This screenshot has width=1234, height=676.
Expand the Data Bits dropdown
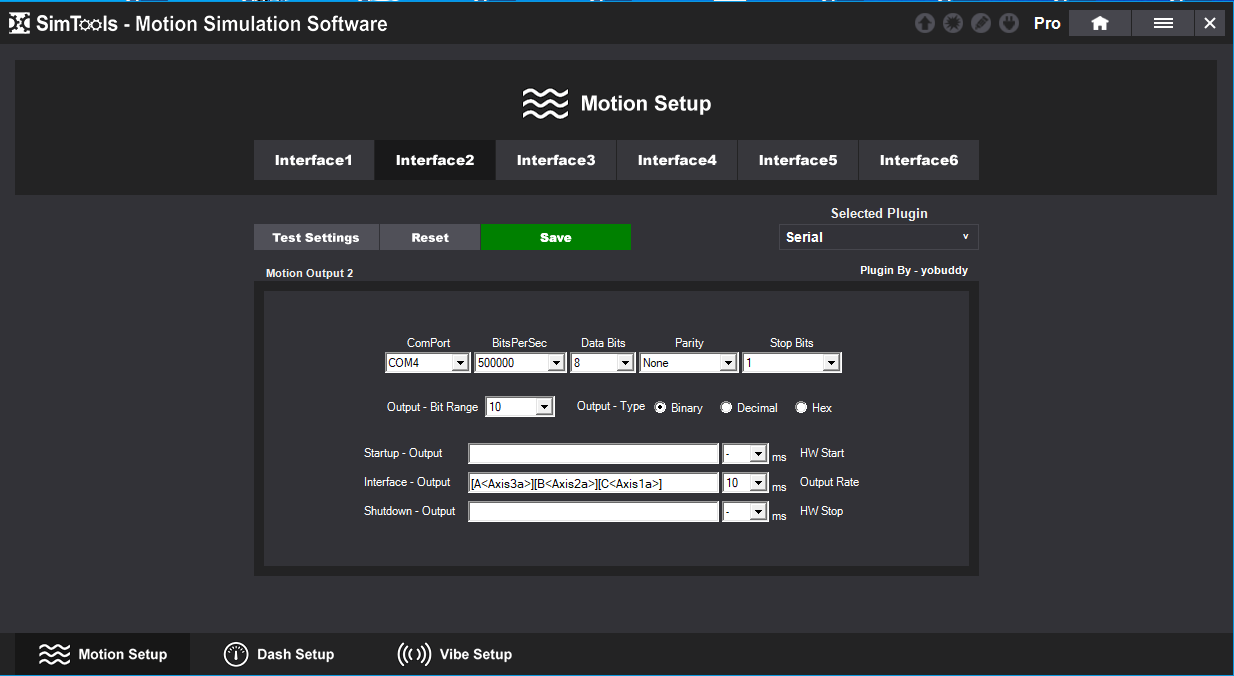[x=603, y=363]
